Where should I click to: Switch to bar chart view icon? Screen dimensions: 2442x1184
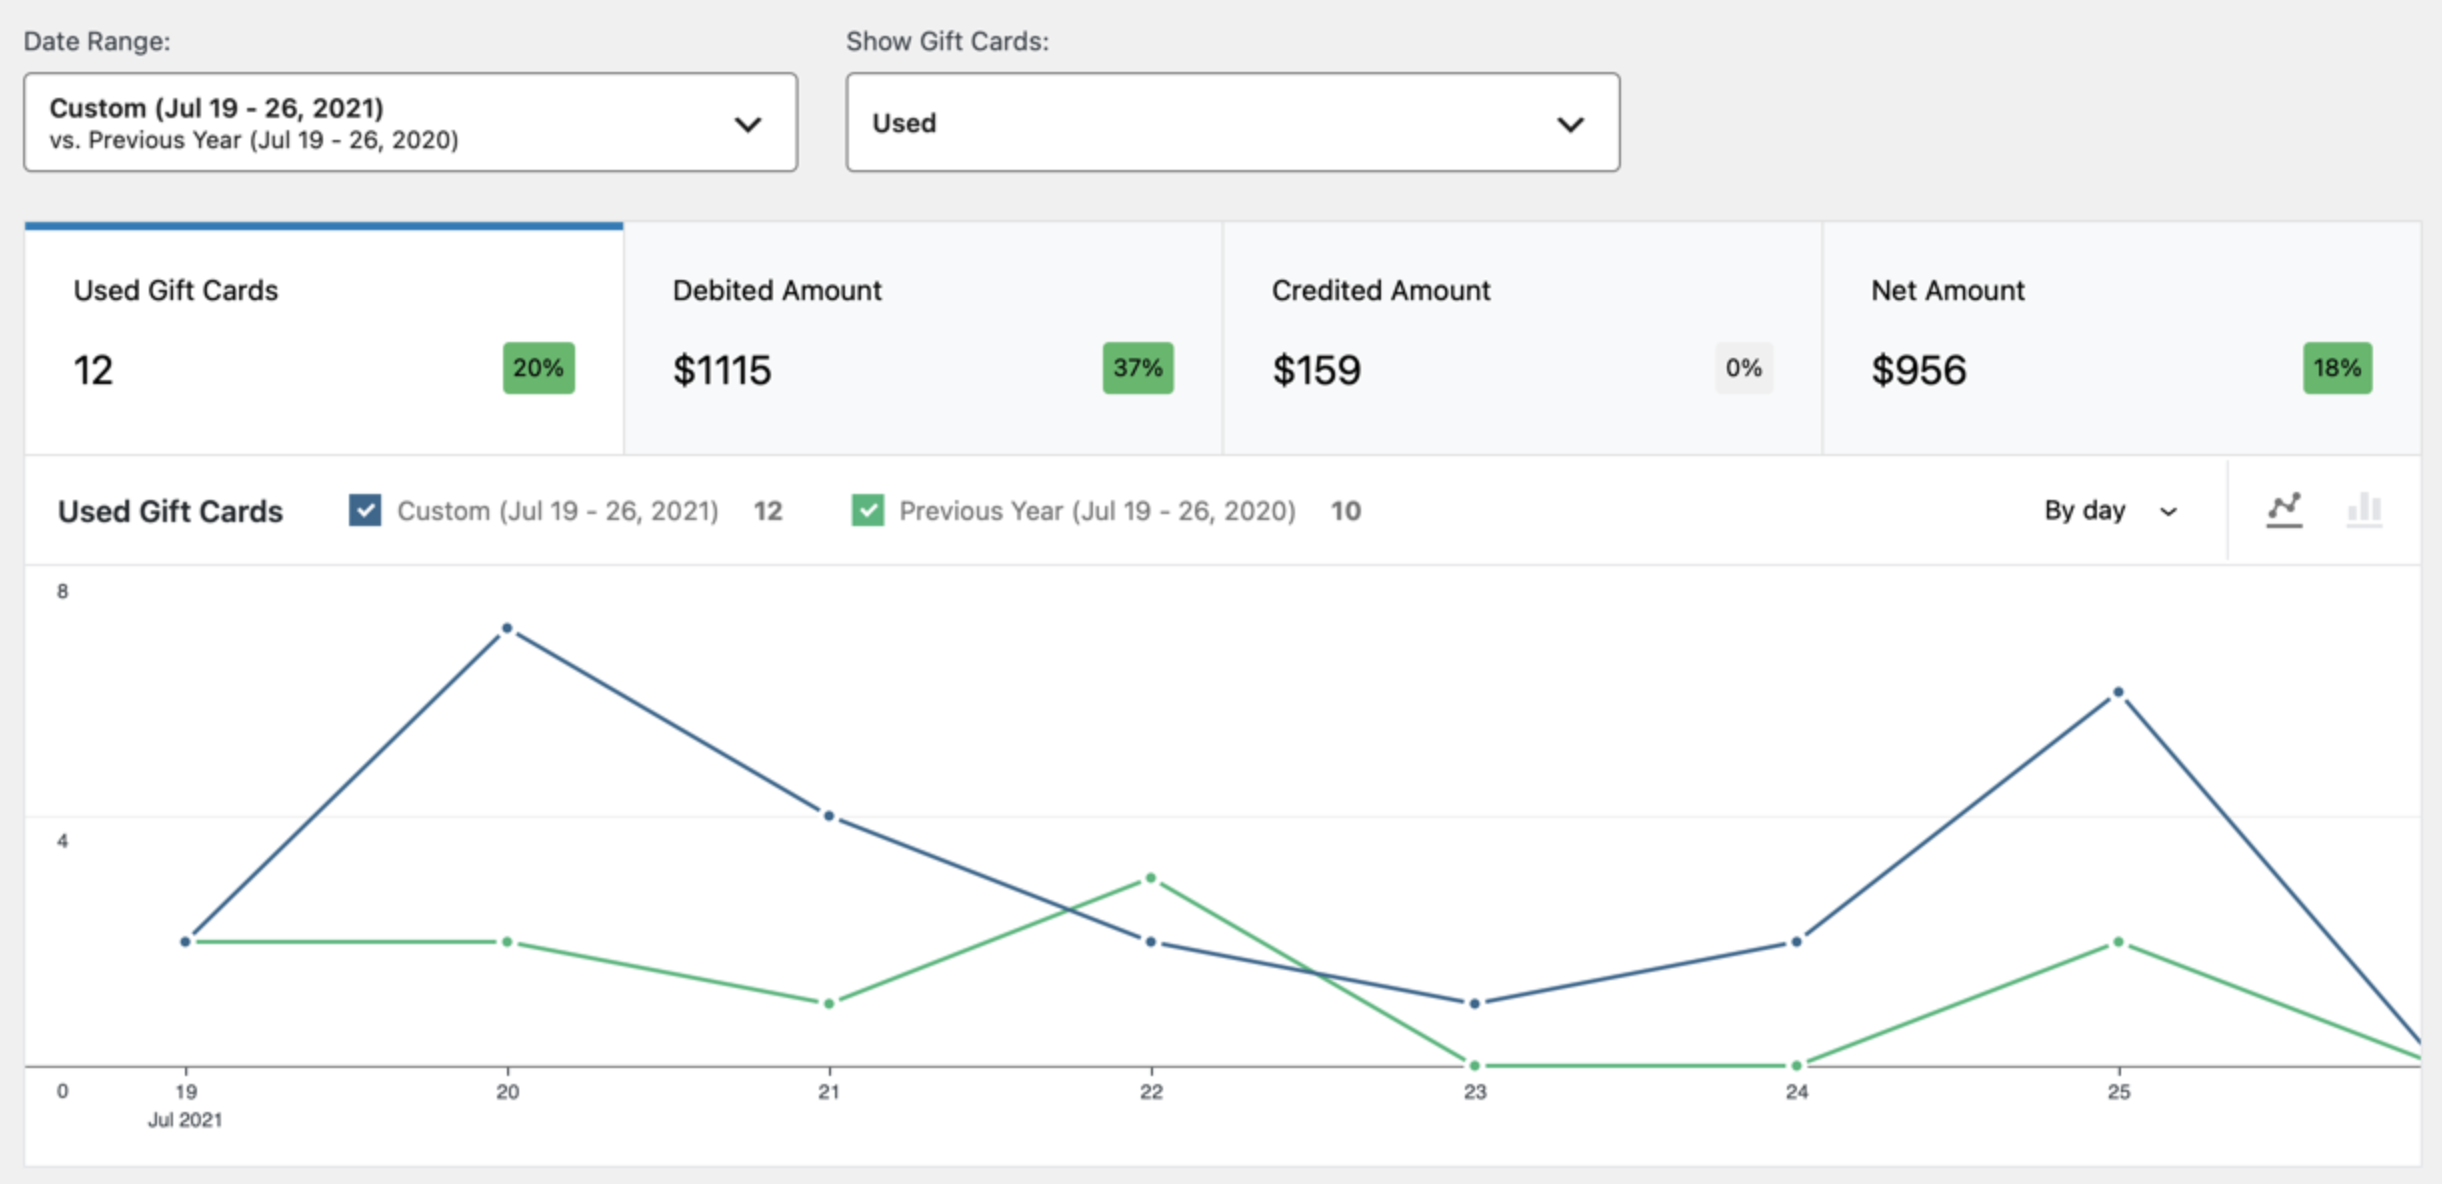(x=2364, y=510)
